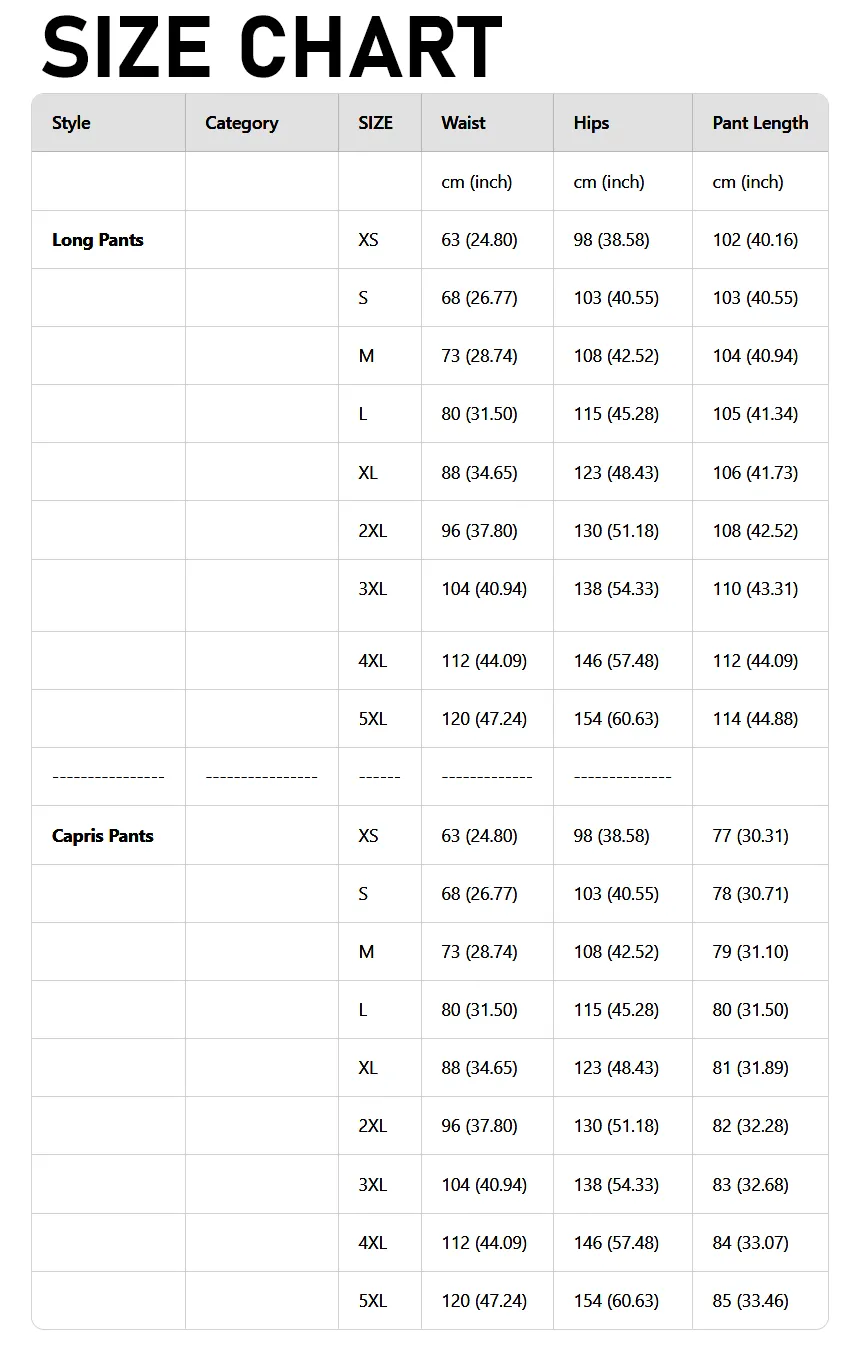The image size is (850, 1350).
Task: Select the Category column header
Action: [x=242, y=123]
